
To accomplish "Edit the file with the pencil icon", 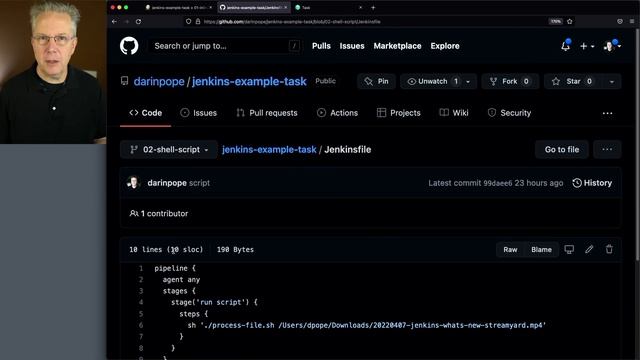I will 589,249.
